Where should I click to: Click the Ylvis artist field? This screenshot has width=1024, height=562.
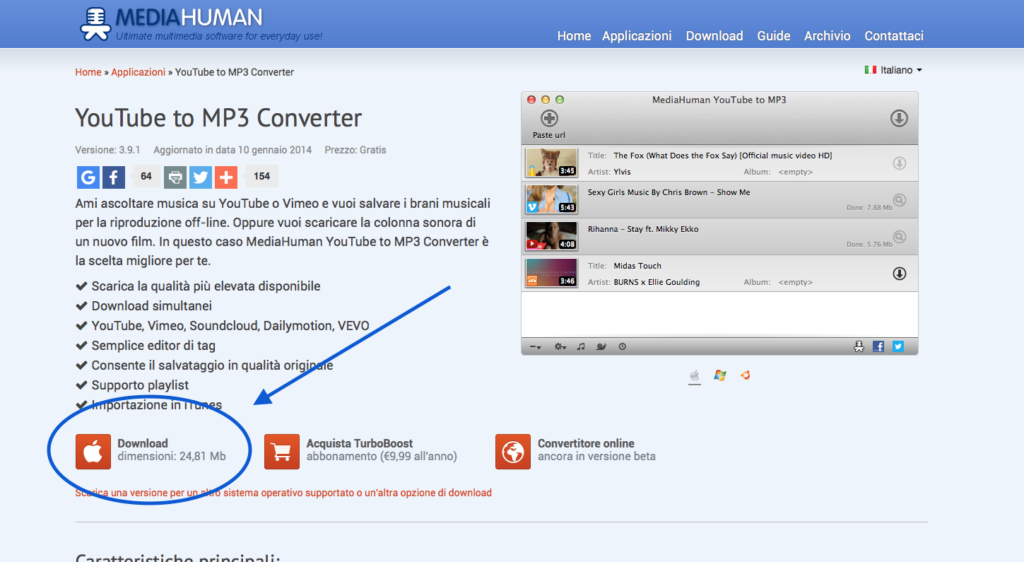pos(622,172)
